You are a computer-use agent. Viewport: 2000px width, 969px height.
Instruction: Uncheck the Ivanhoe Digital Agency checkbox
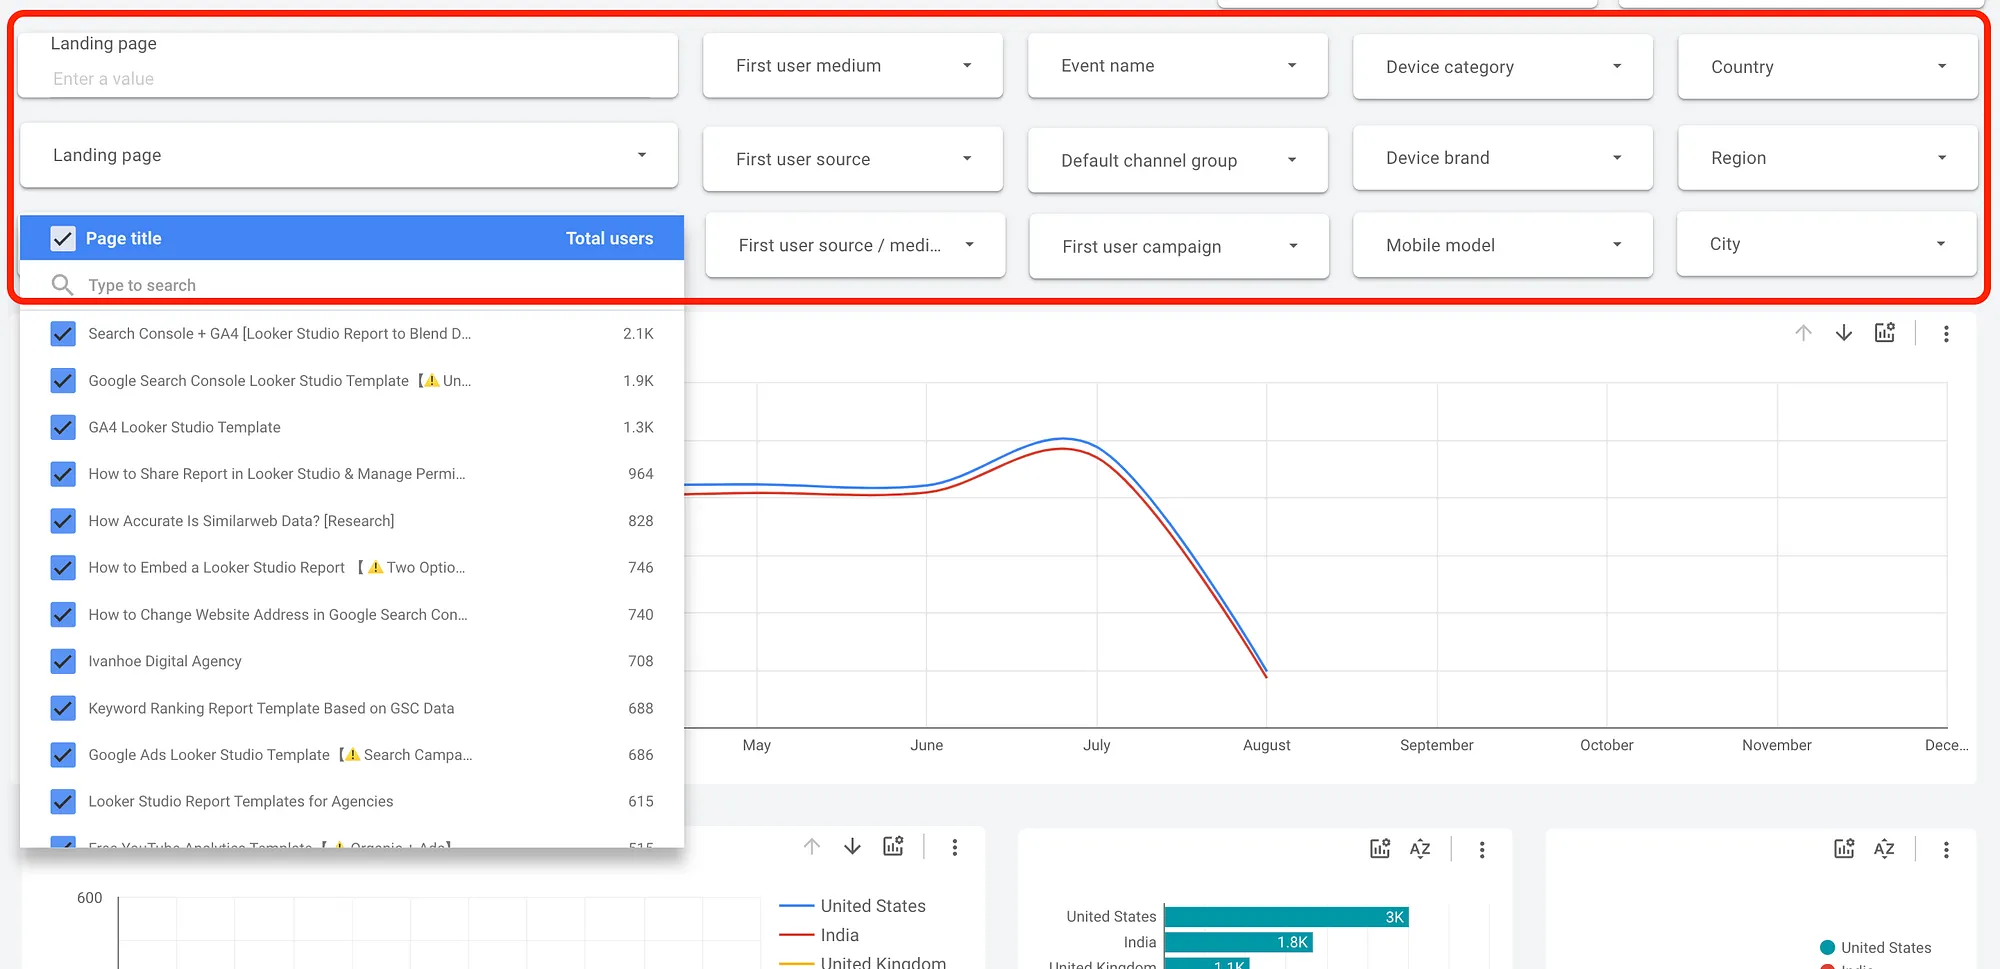click(x=63, y=661)
